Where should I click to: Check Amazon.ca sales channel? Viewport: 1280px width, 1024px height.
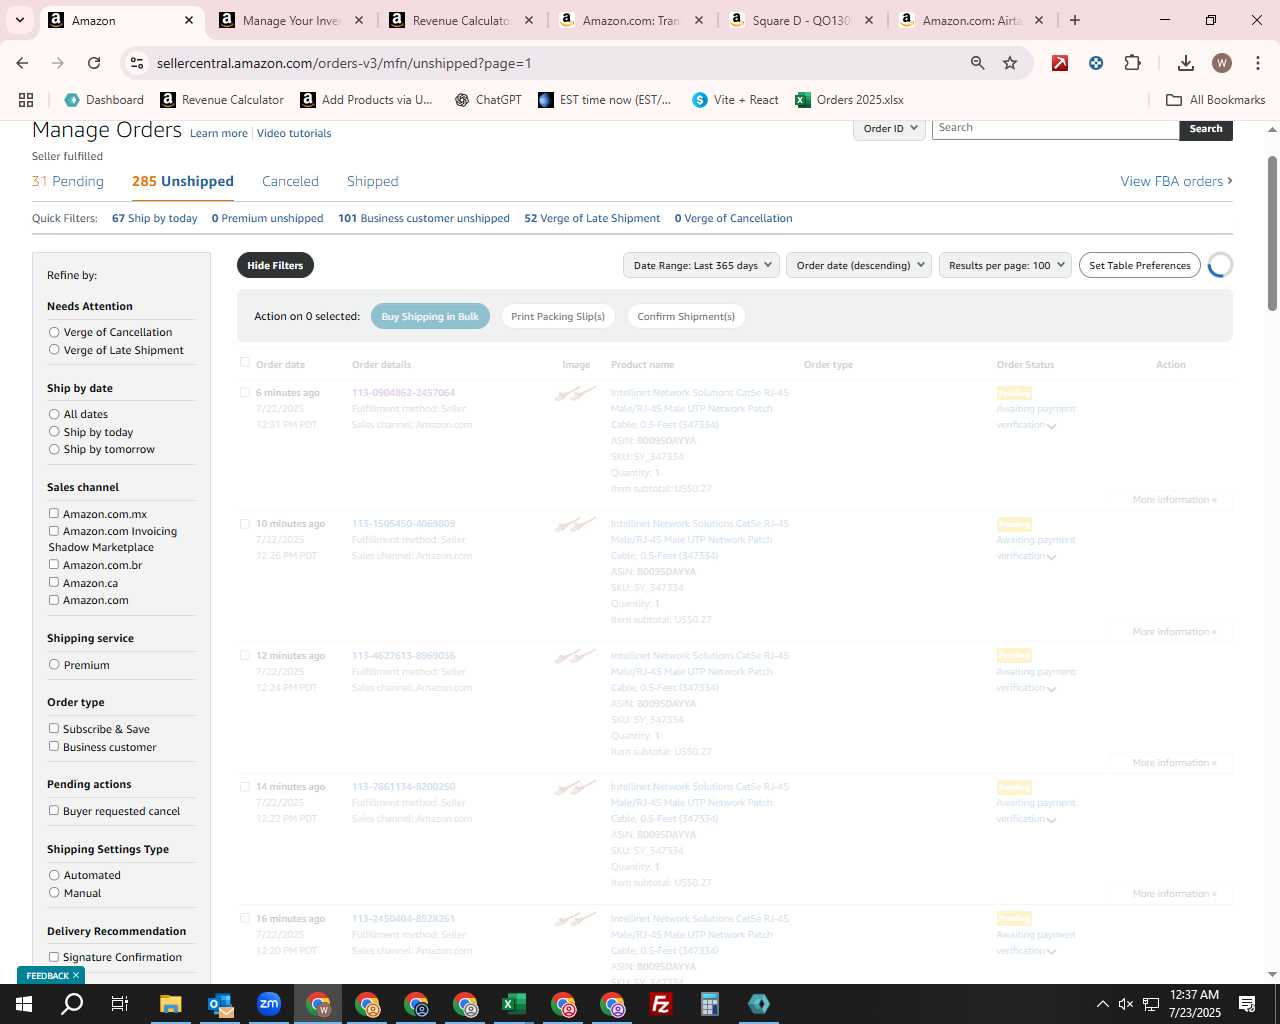pyautogui.click(x=54, y=583)
